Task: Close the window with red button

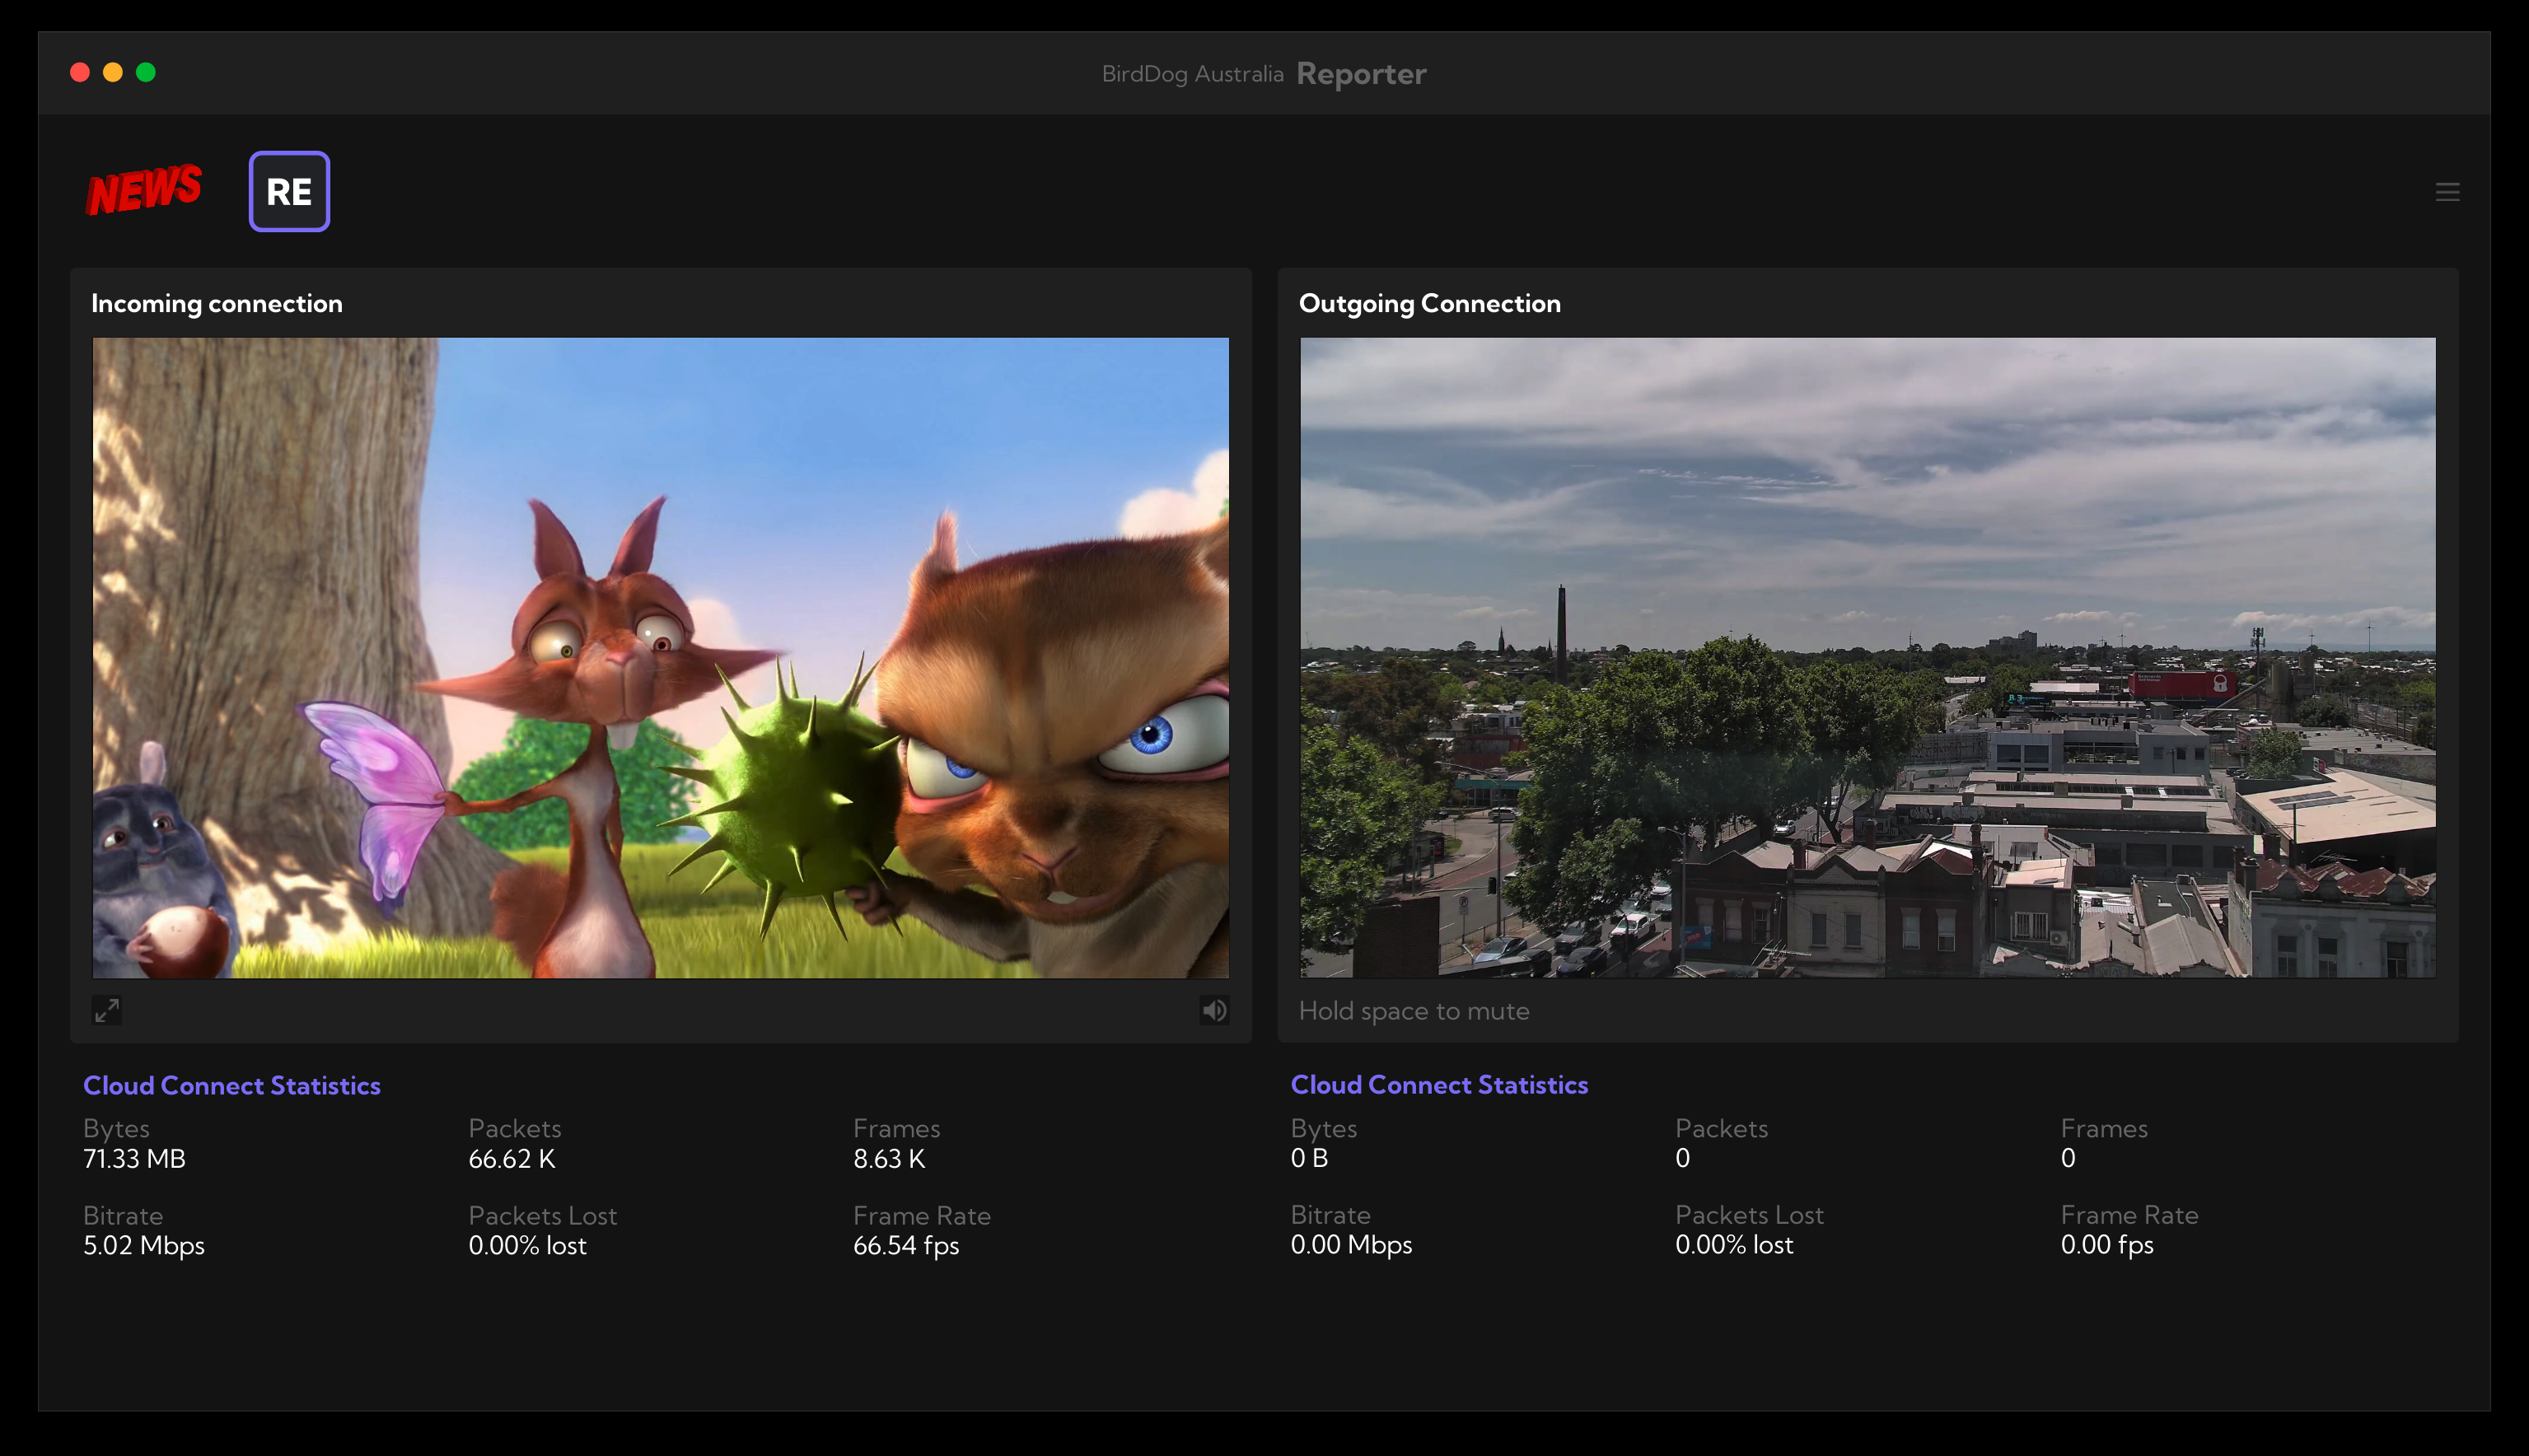Action: click(x=80, y=72)
